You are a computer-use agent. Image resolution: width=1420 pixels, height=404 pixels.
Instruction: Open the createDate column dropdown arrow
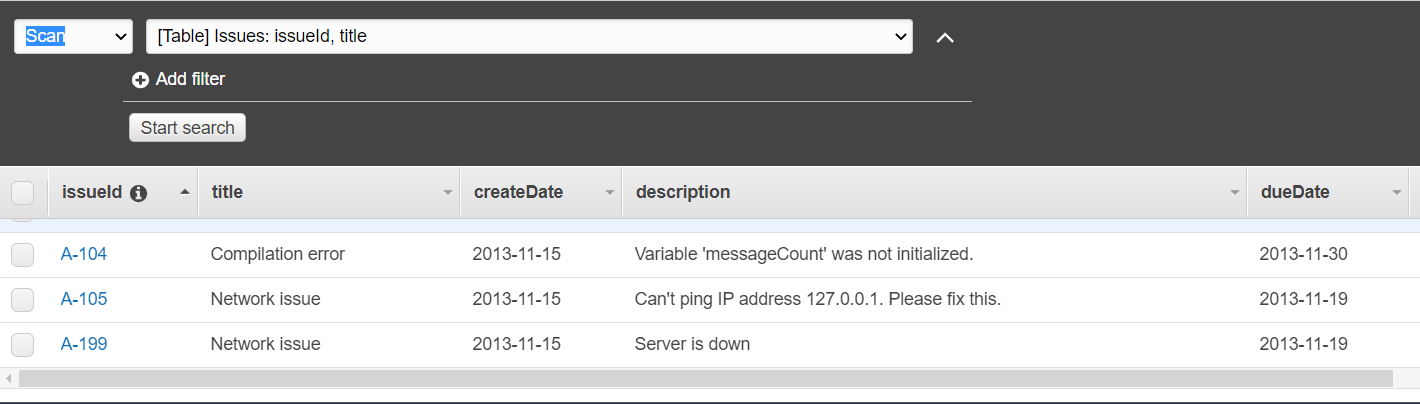coord(609,193)
